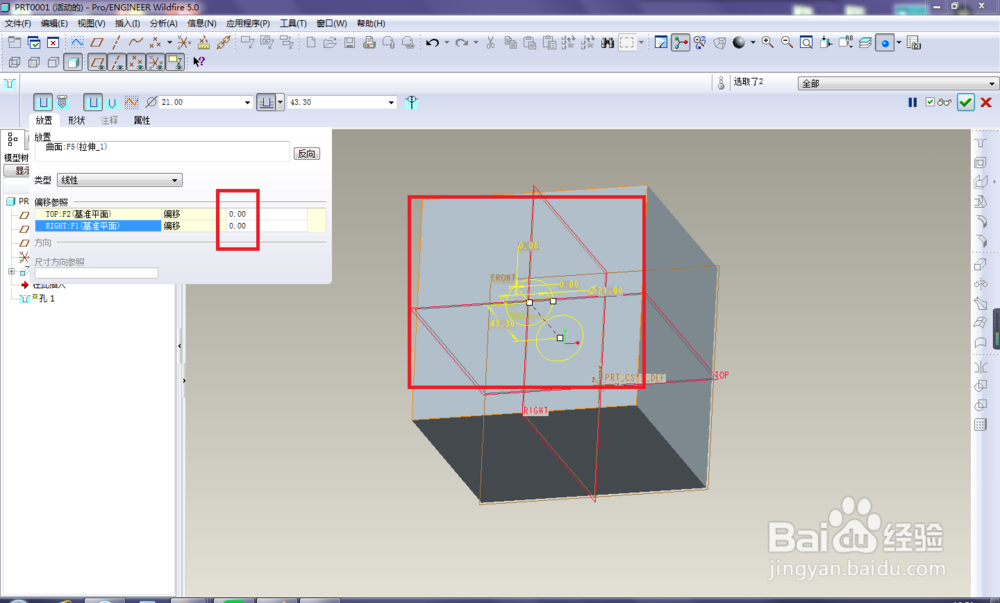1000x603 pixels.
Task: Click the context help arrow icon
Action: [x=199, y=62]
